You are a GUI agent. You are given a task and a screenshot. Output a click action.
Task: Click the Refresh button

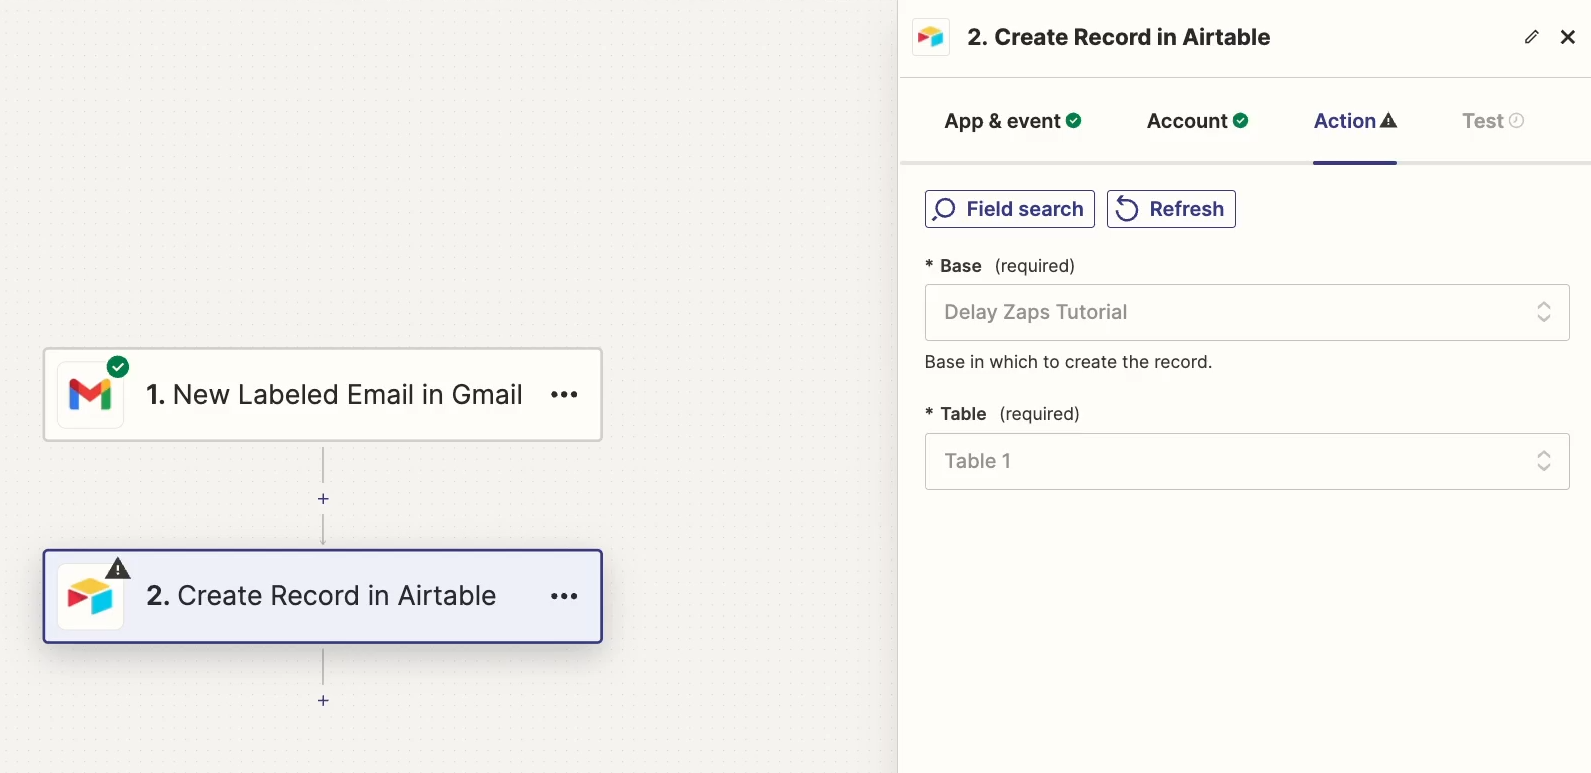[x=1171, y=209]
